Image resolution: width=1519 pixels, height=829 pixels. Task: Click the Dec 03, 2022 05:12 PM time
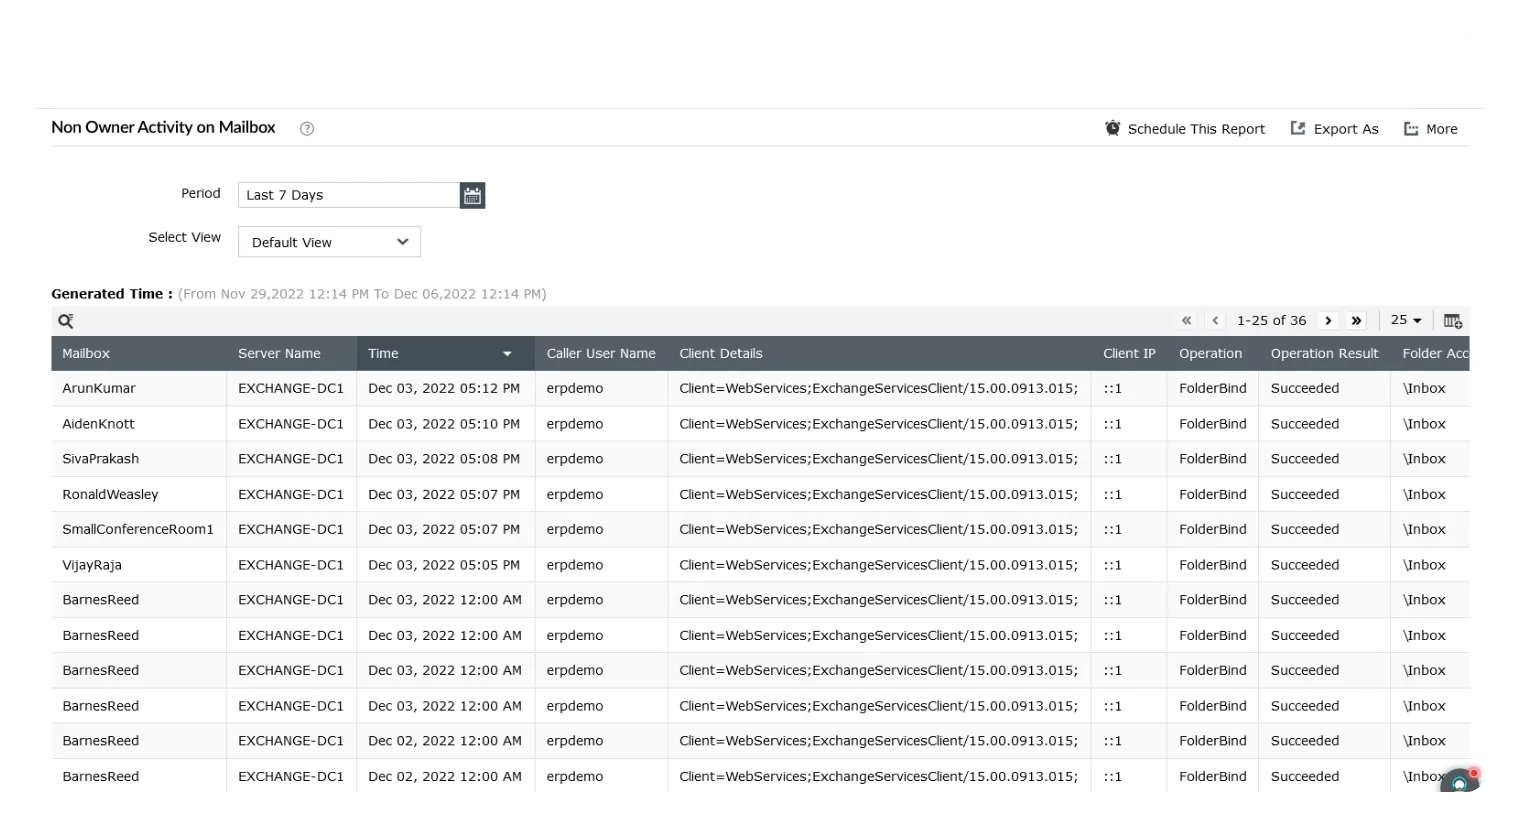(x=444, y=389)
